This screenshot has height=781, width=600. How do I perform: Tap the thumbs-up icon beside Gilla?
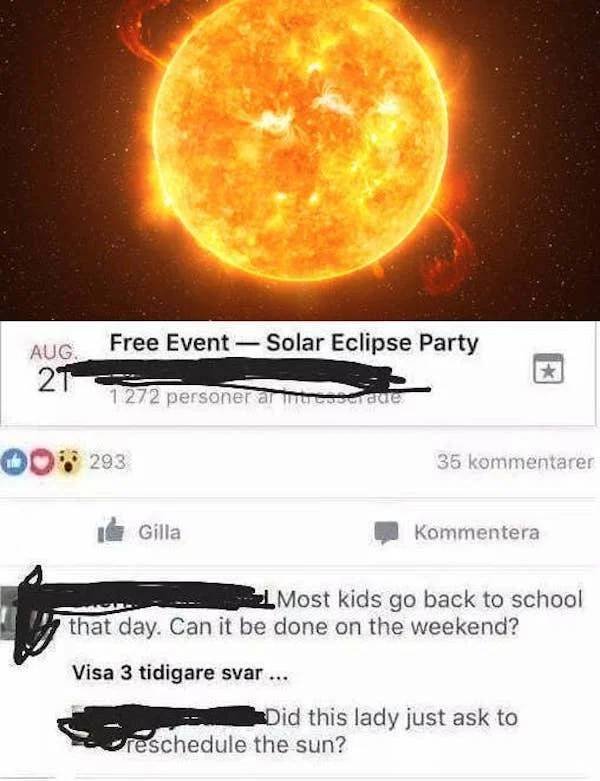111,530
